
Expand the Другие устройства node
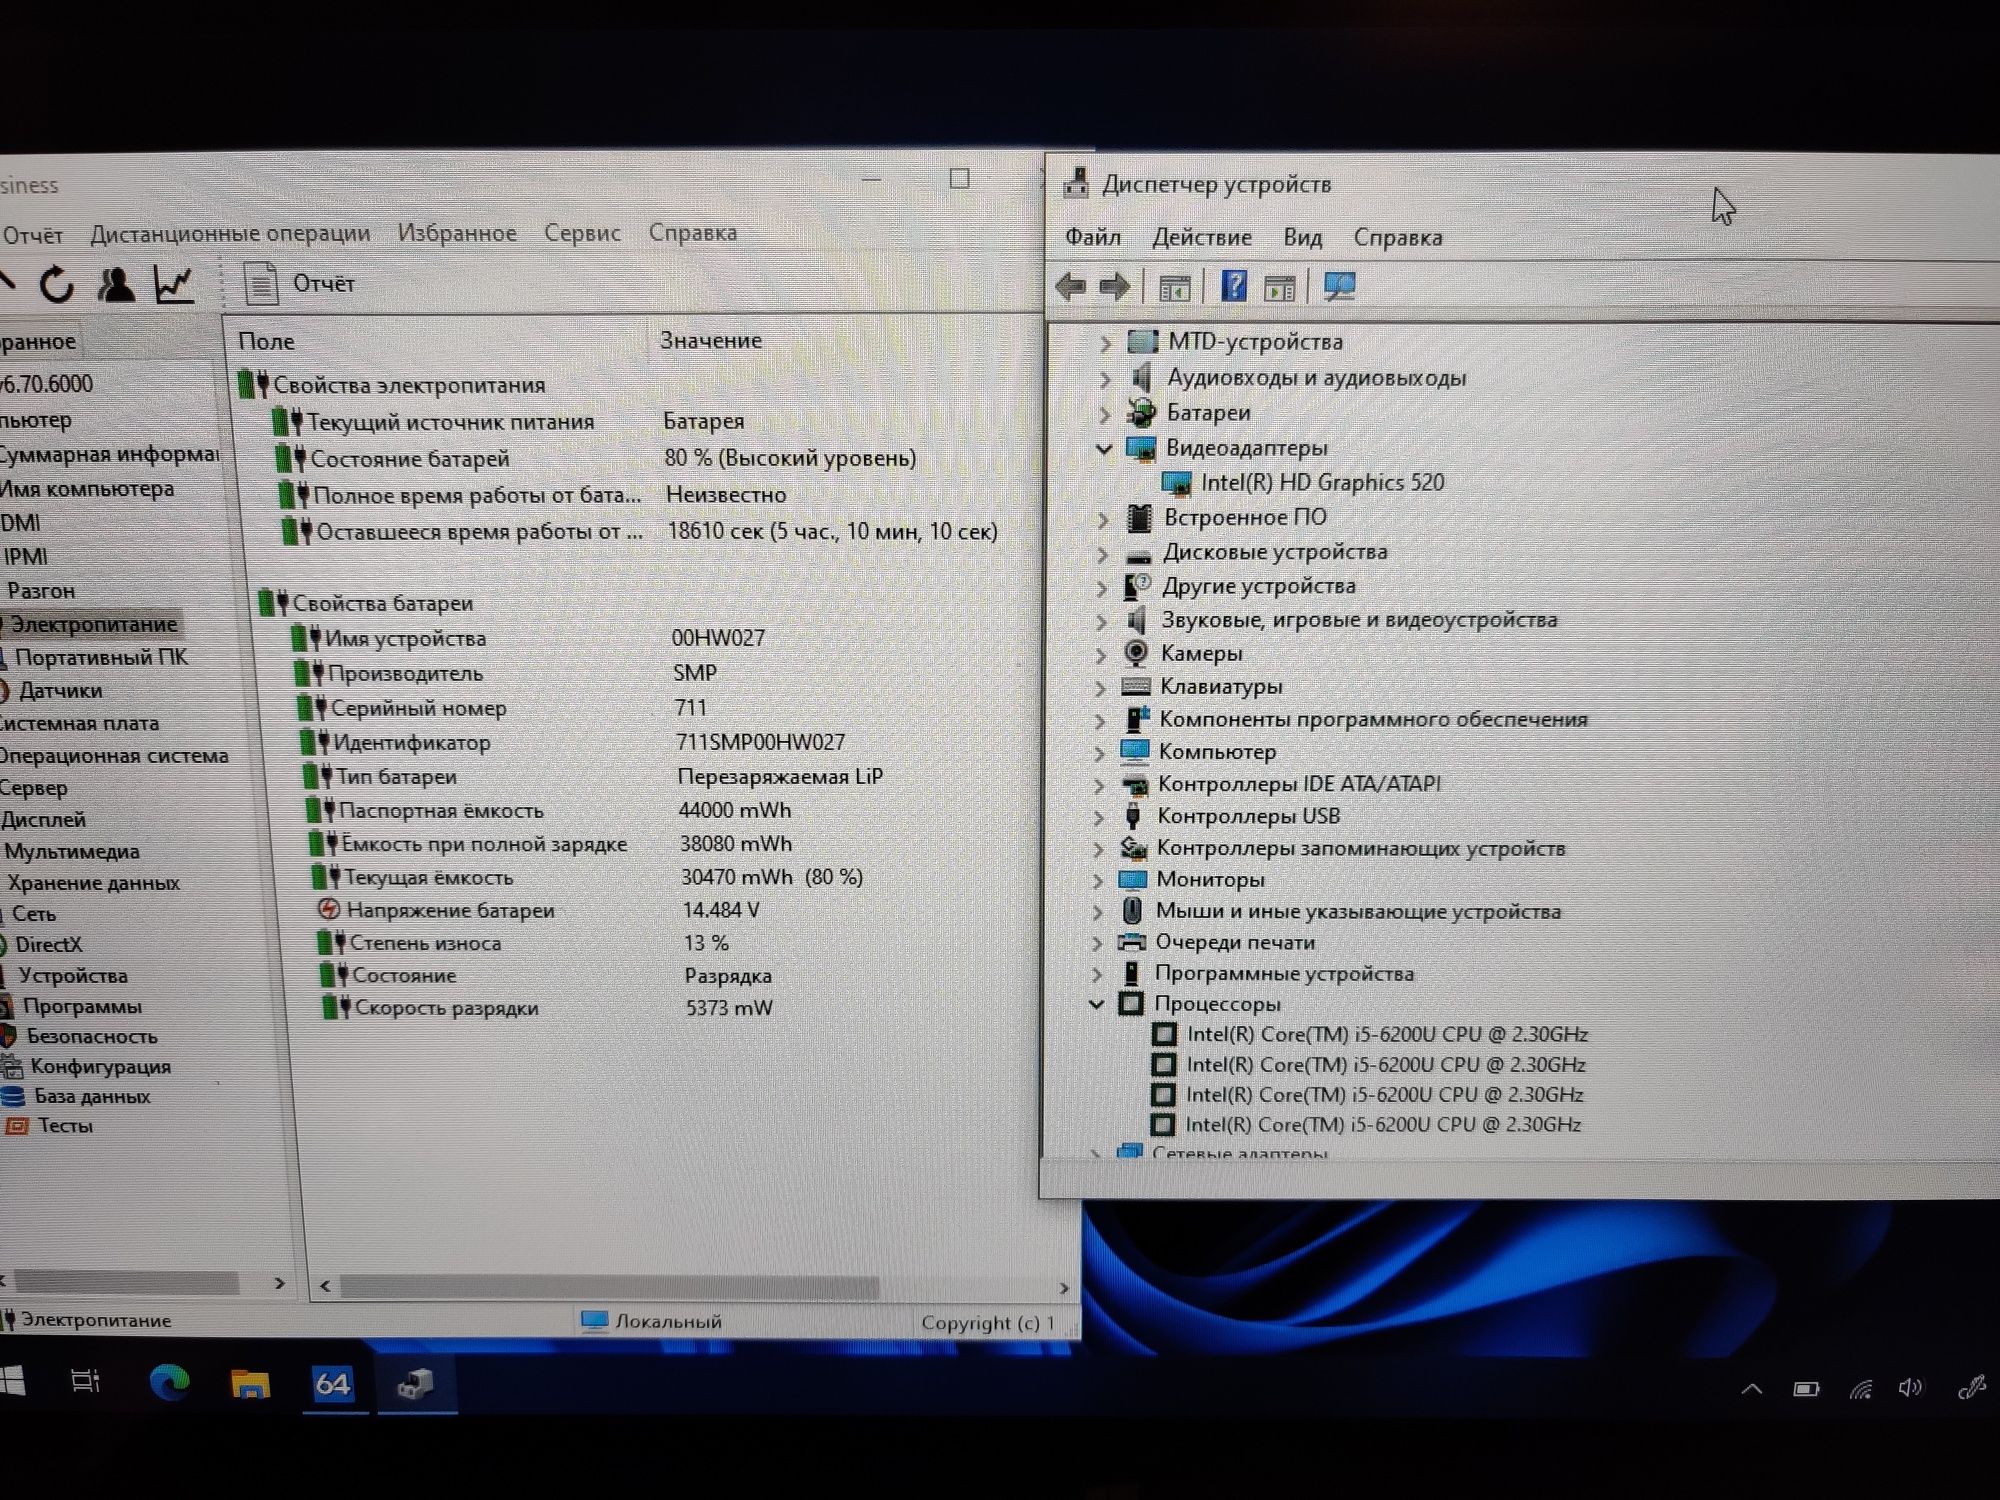[x=1102, y=588]
